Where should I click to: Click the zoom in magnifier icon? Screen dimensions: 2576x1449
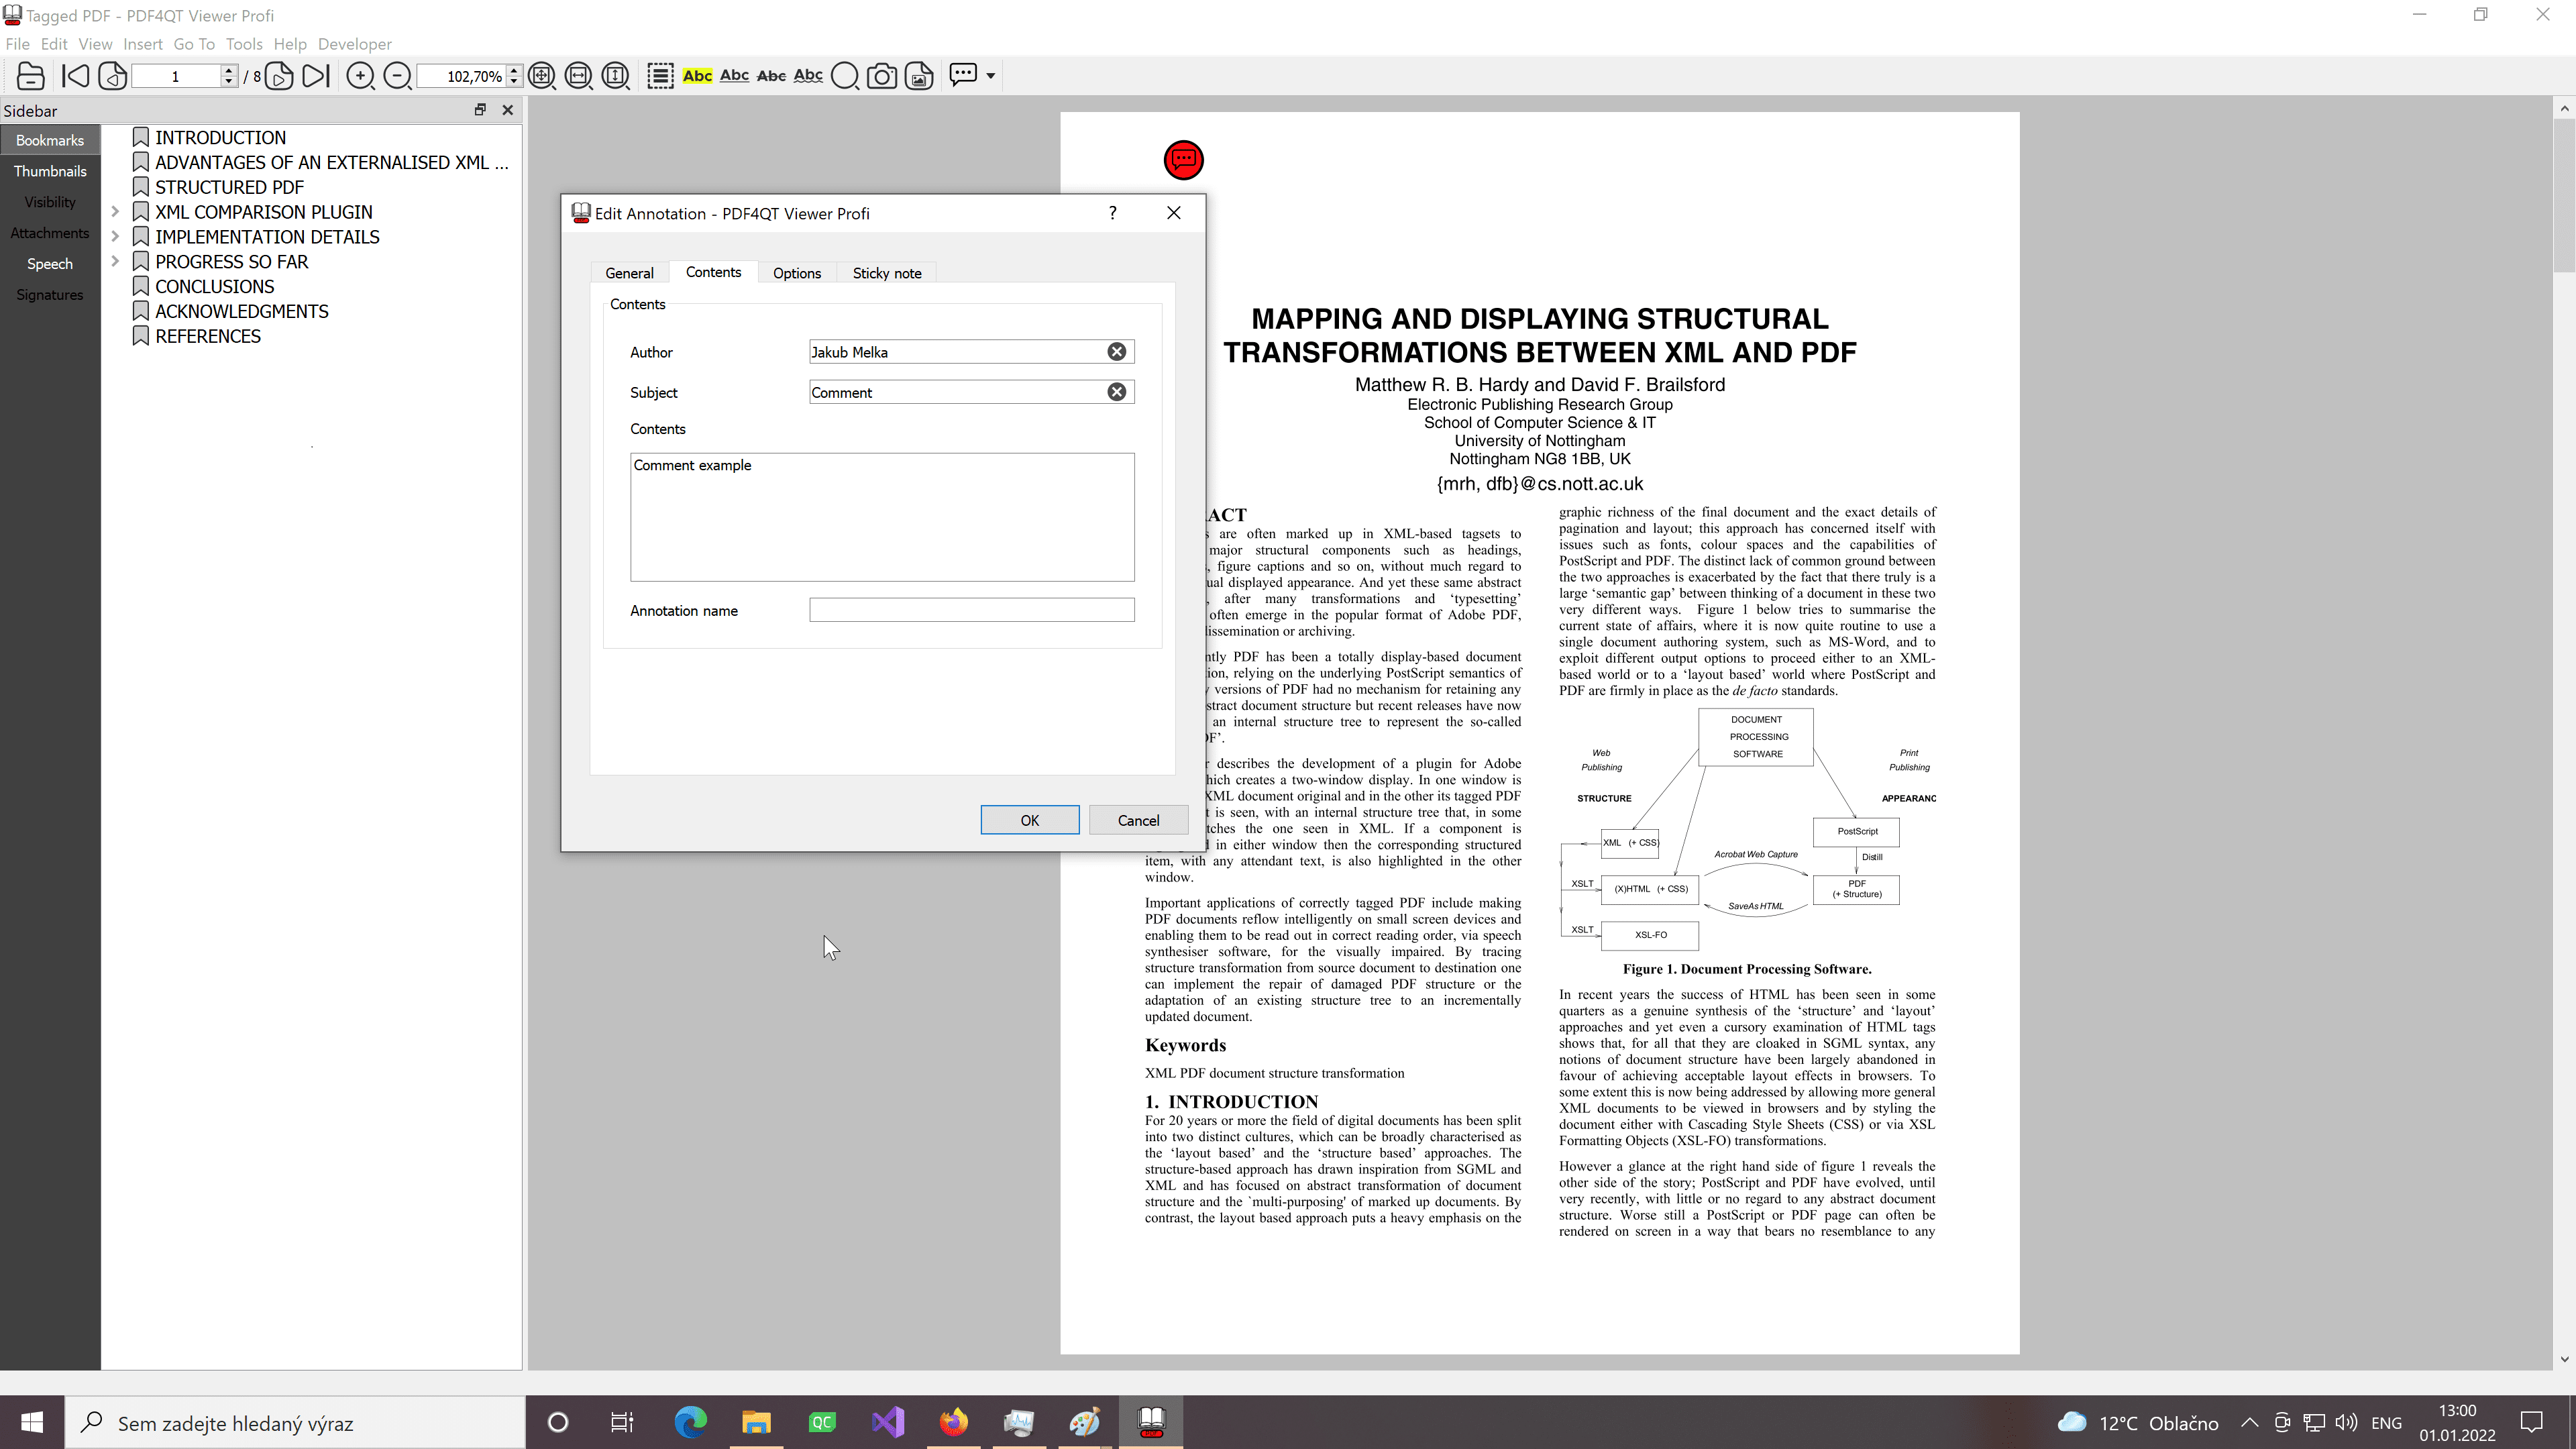pos(360,76)
